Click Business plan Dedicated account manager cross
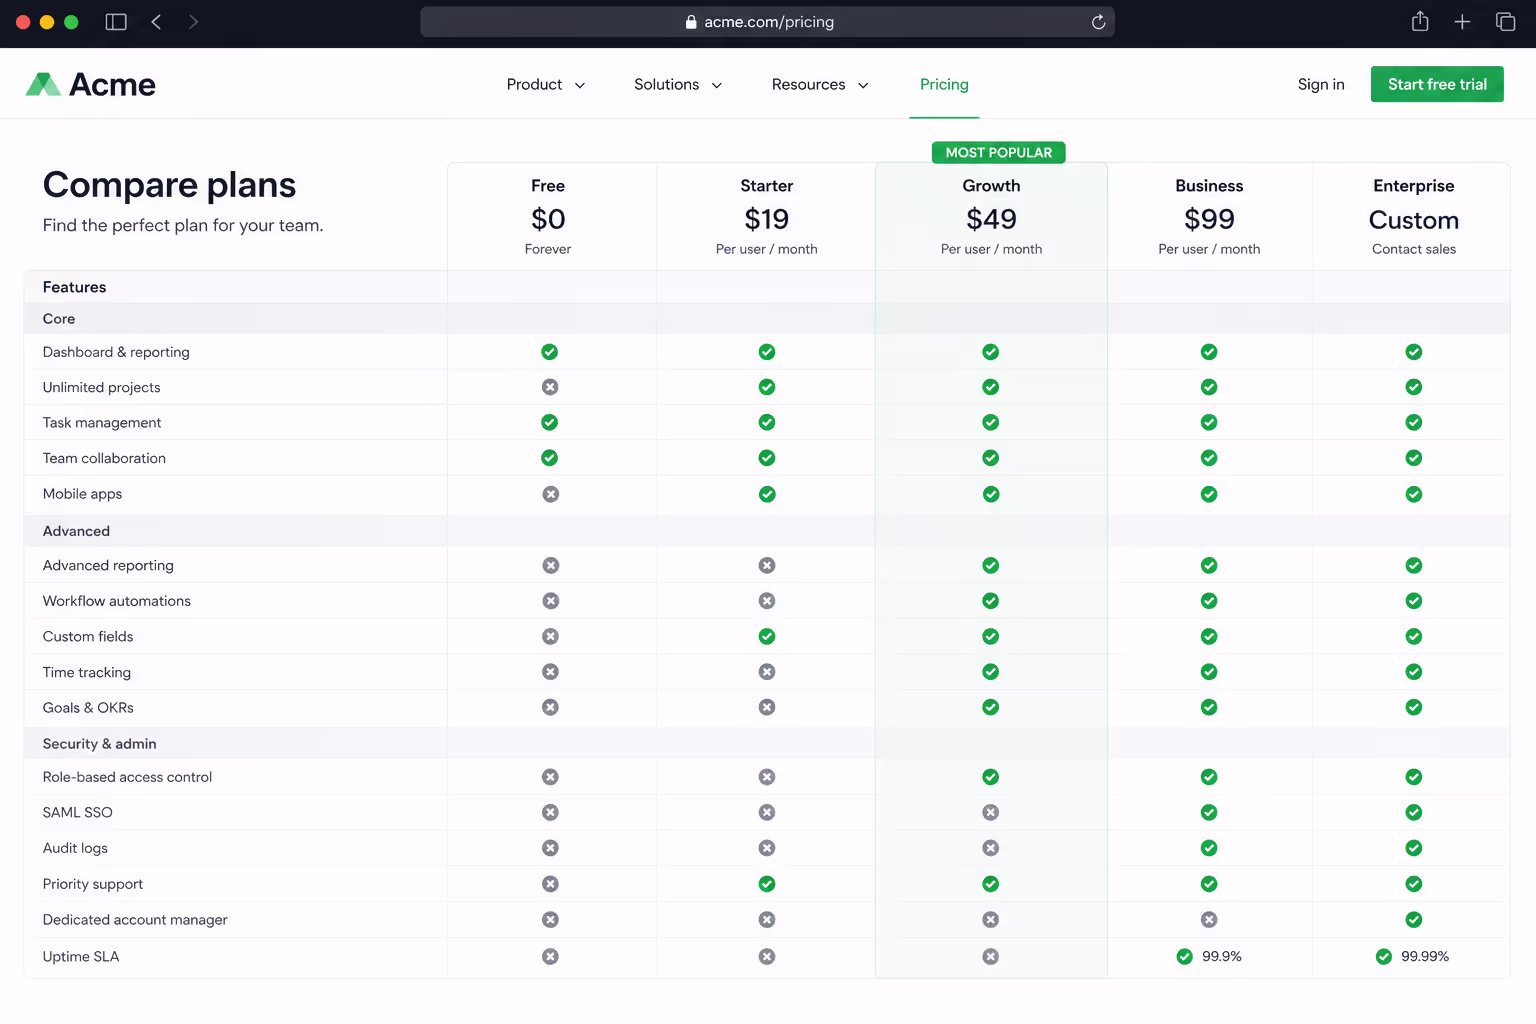1536x1024 pixels. click(1209, 920)
